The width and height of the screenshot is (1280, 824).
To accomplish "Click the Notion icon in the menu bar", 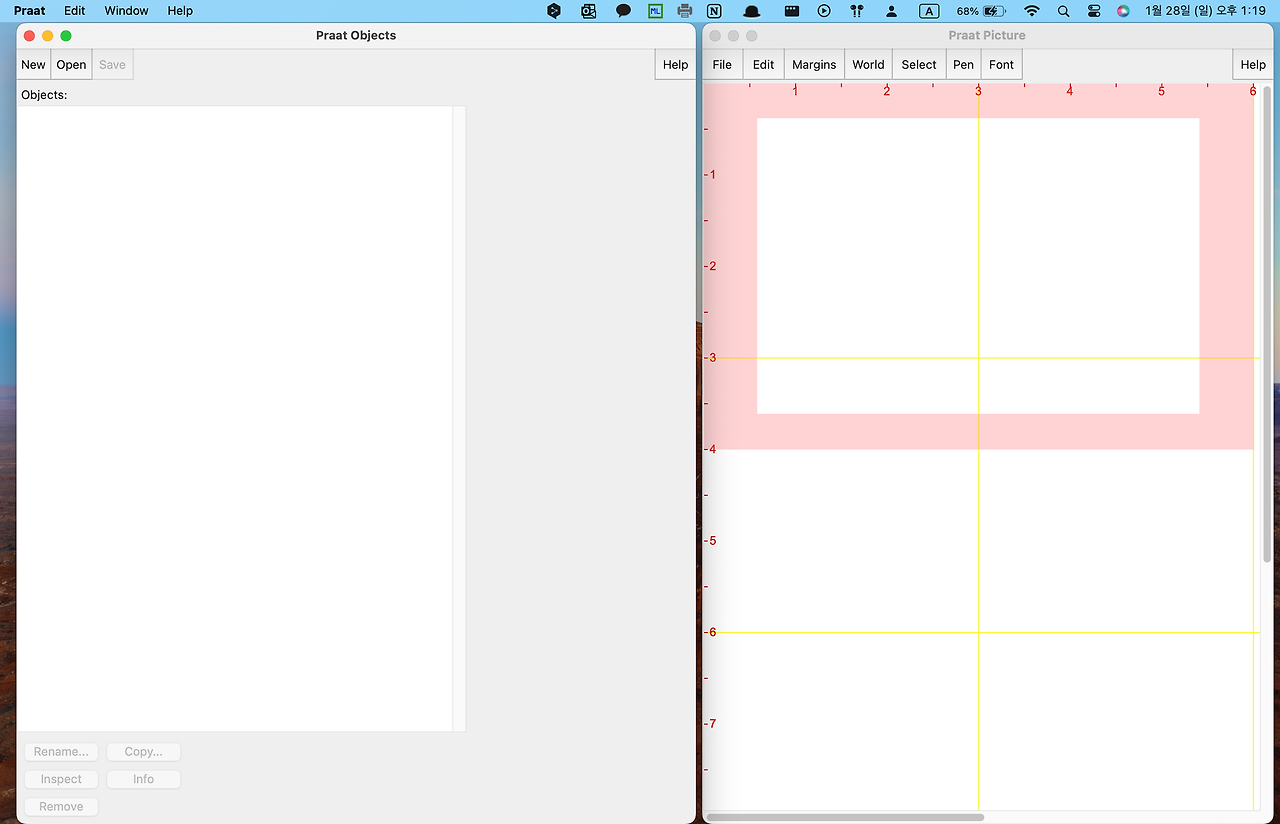I will 714,11.
